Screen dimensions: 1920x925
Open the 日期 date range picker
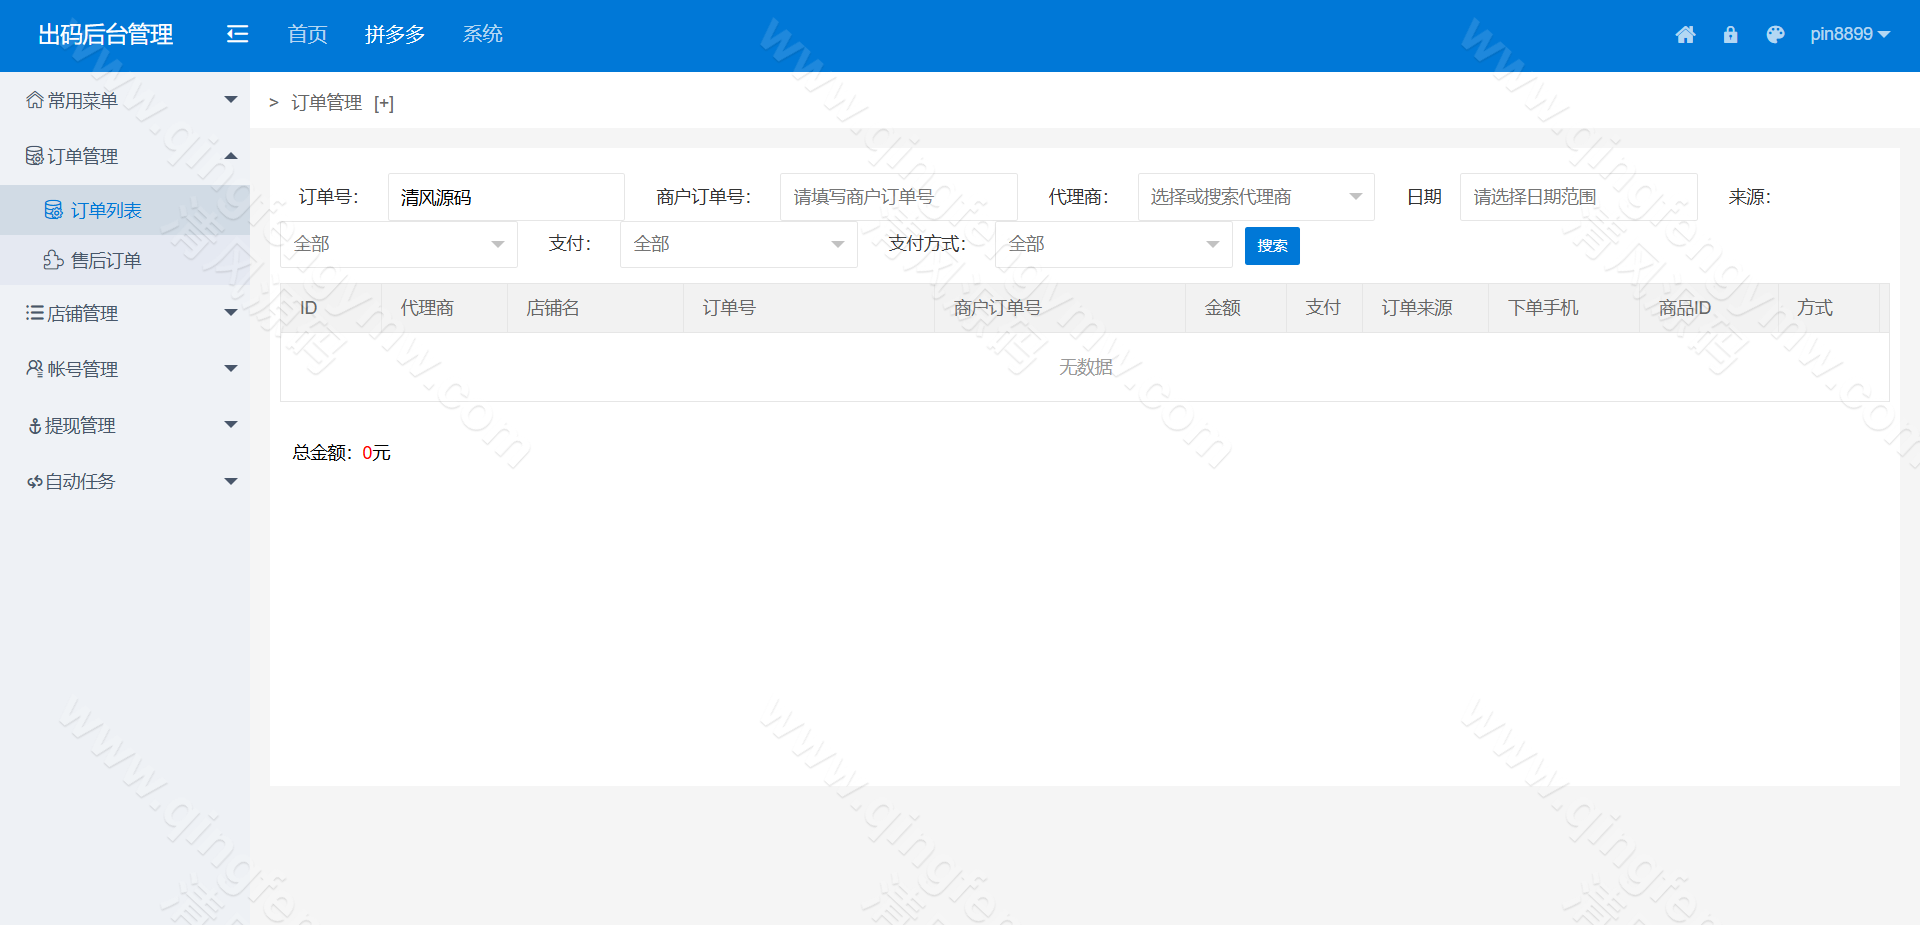click(x=1577, y=196)
